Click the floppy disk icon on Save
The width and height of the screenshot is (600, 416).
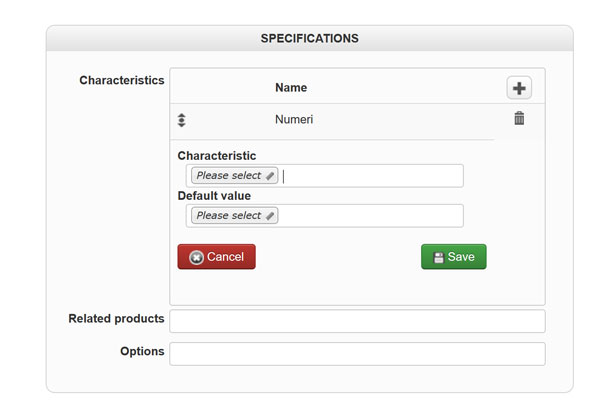pyautogui.click(x=438, y=257)
